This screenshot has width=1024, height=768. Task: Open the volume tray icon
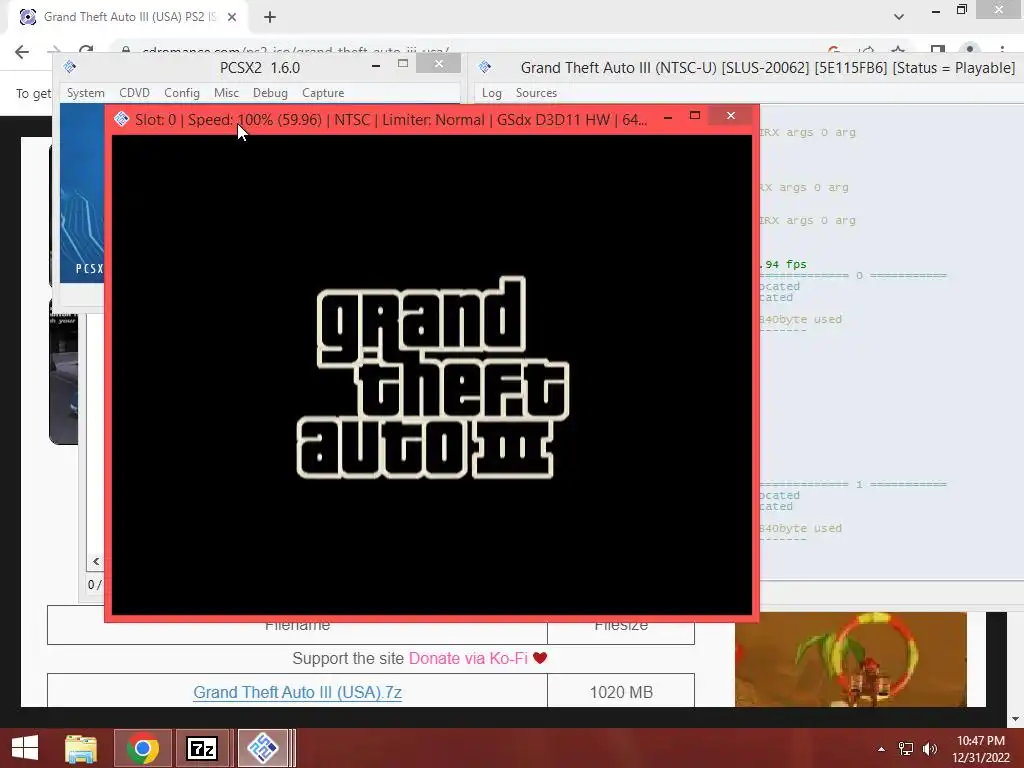click(930, 749)
